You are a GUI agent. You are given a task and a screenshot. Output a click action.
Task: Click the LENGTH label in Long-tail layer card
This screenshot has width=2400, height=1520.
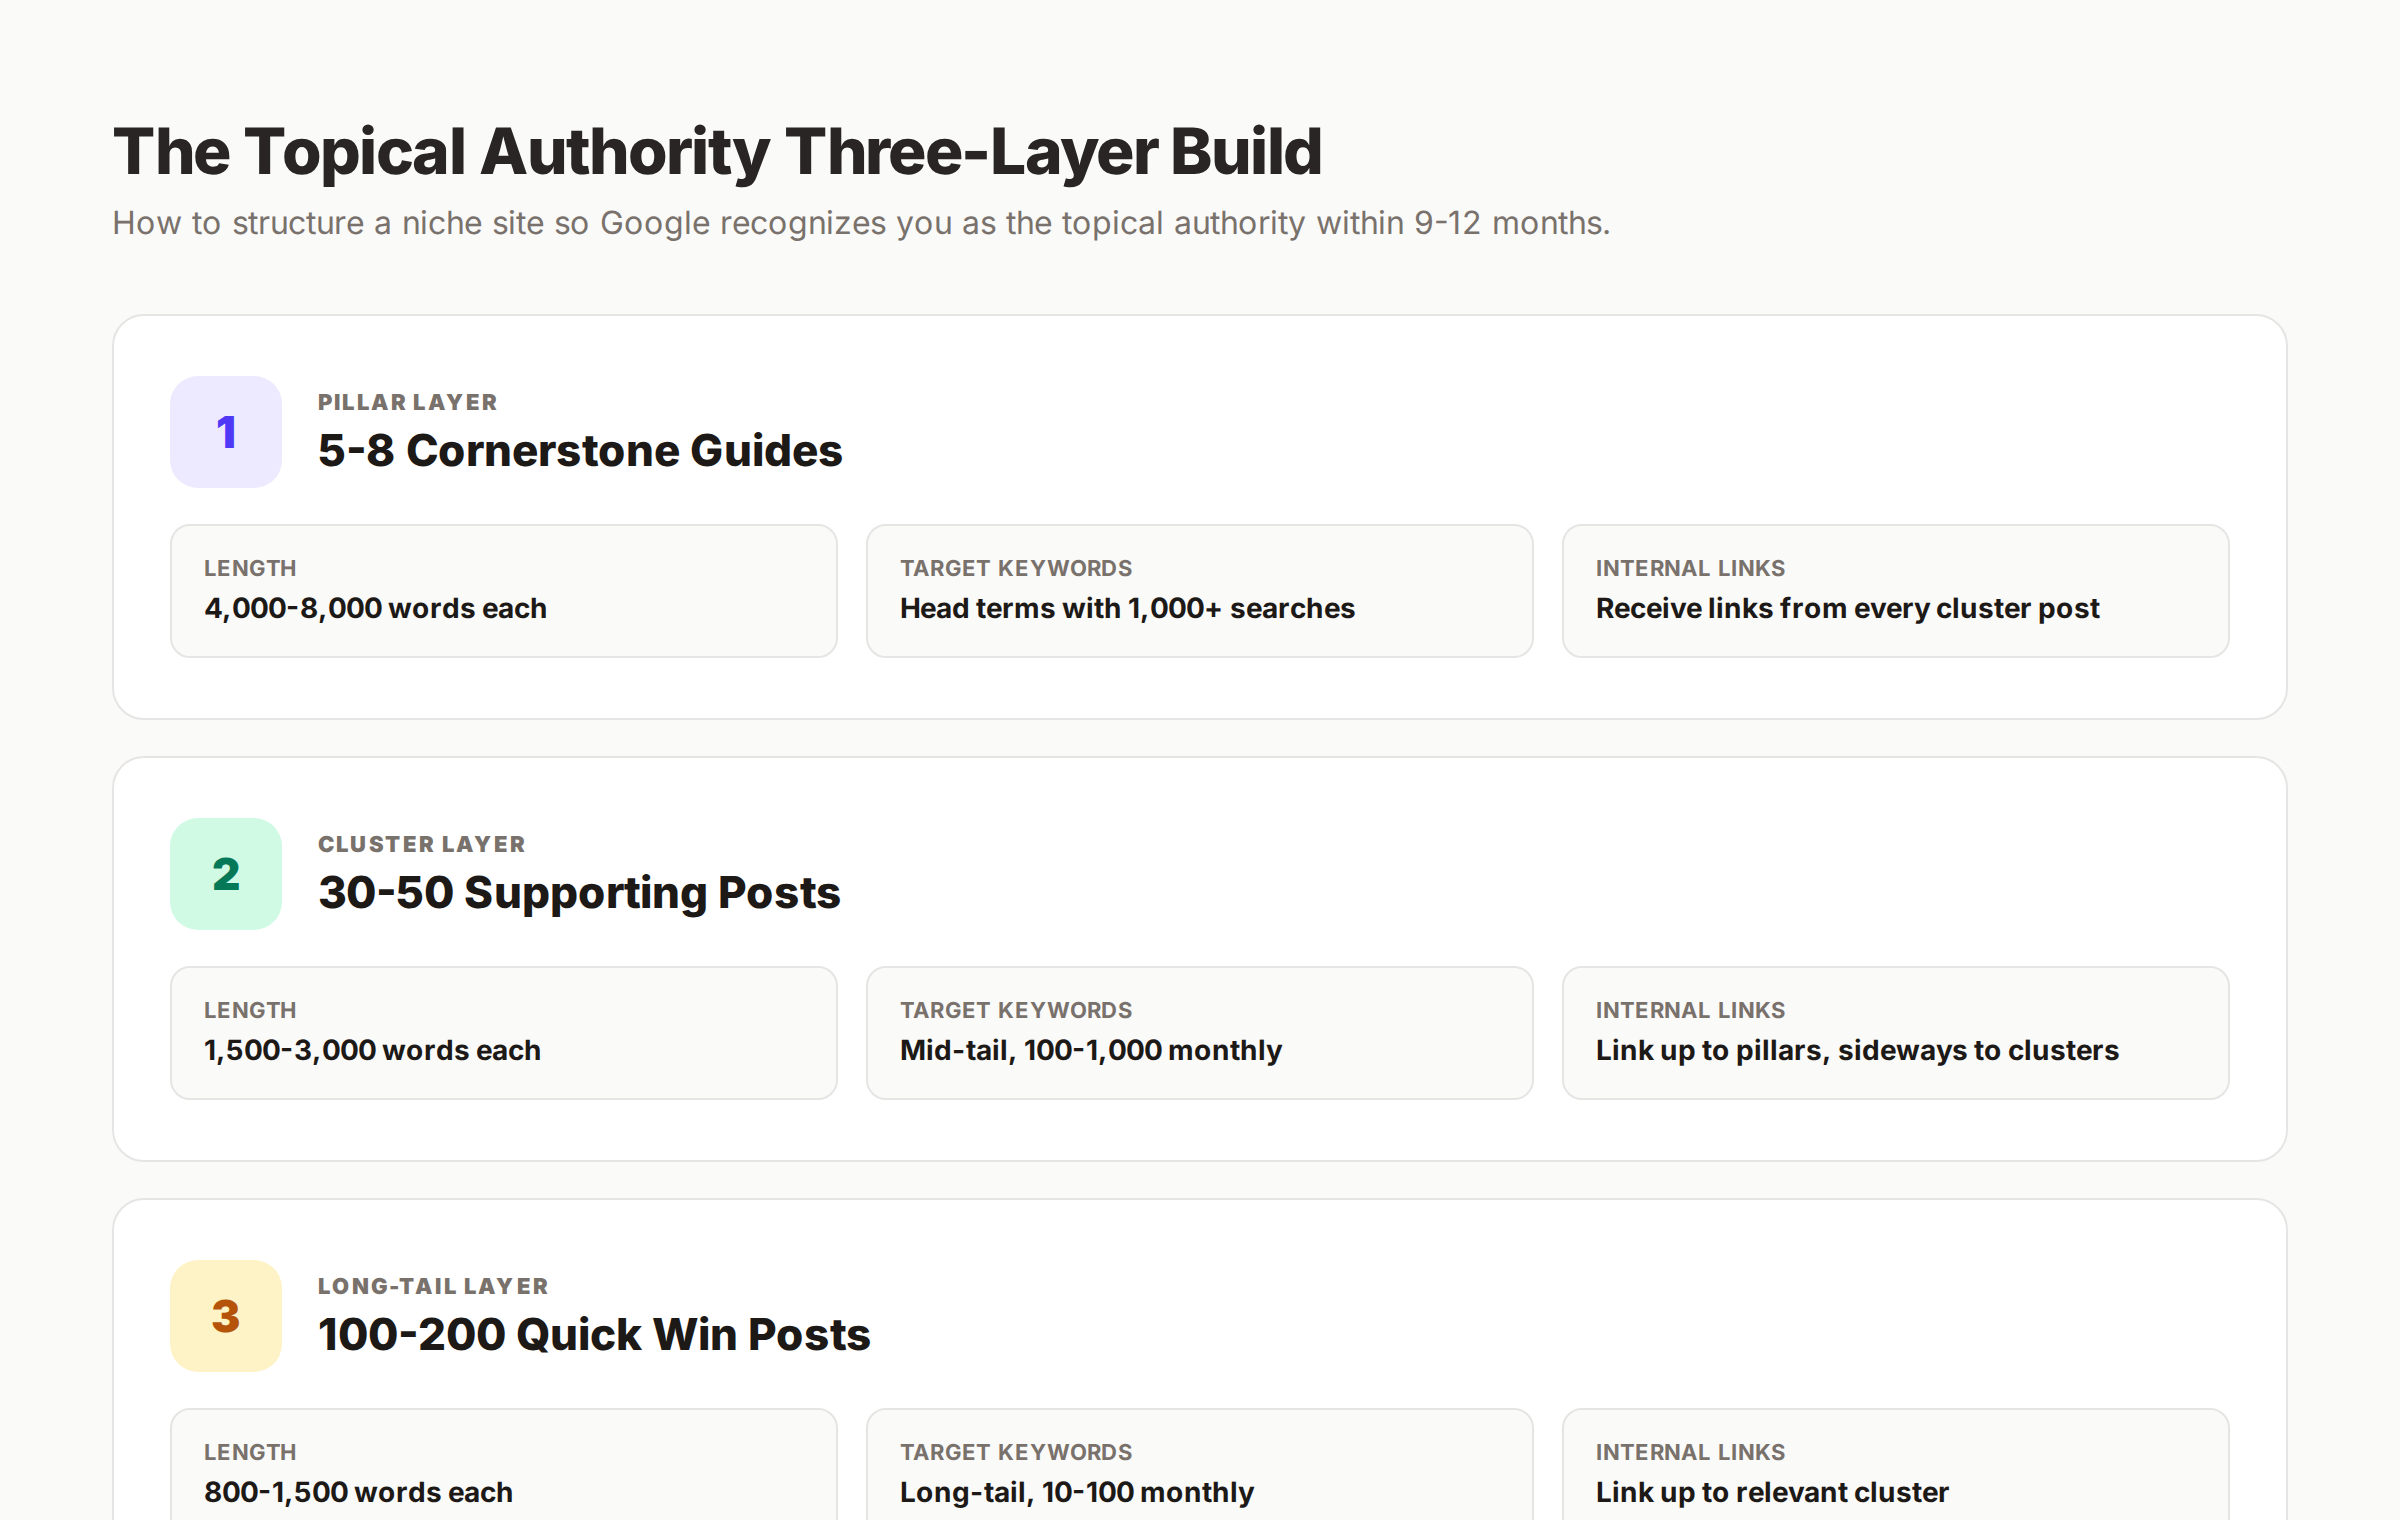(x=250, y=1452)
